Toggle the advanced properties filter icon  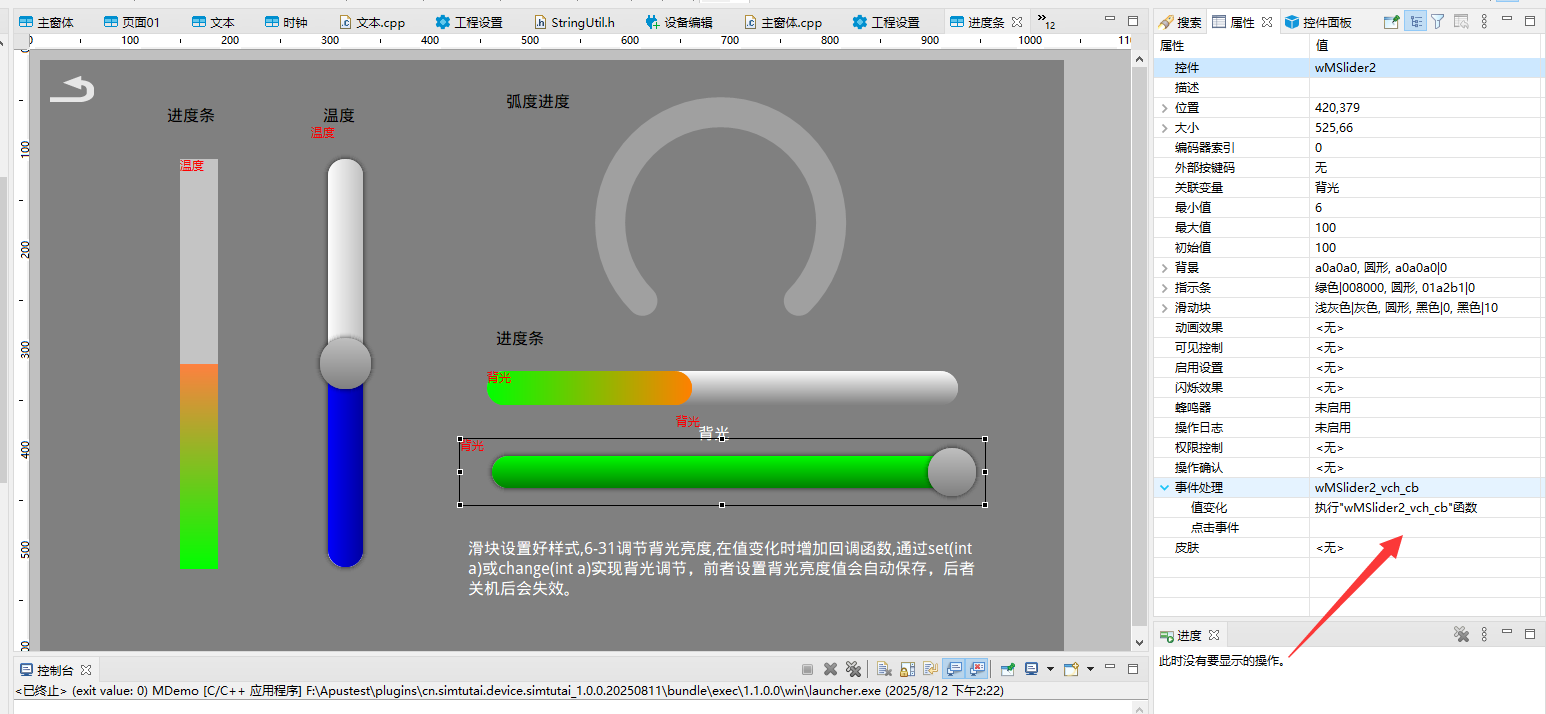(x=1438, y=21)
